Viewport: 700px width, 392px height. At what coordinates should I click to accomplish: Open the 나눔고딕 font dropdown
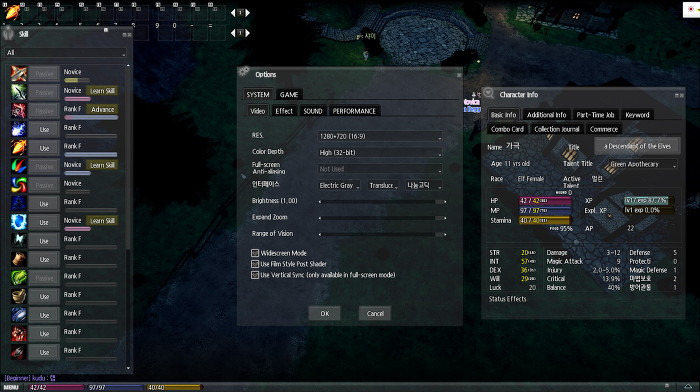point(424,186)
